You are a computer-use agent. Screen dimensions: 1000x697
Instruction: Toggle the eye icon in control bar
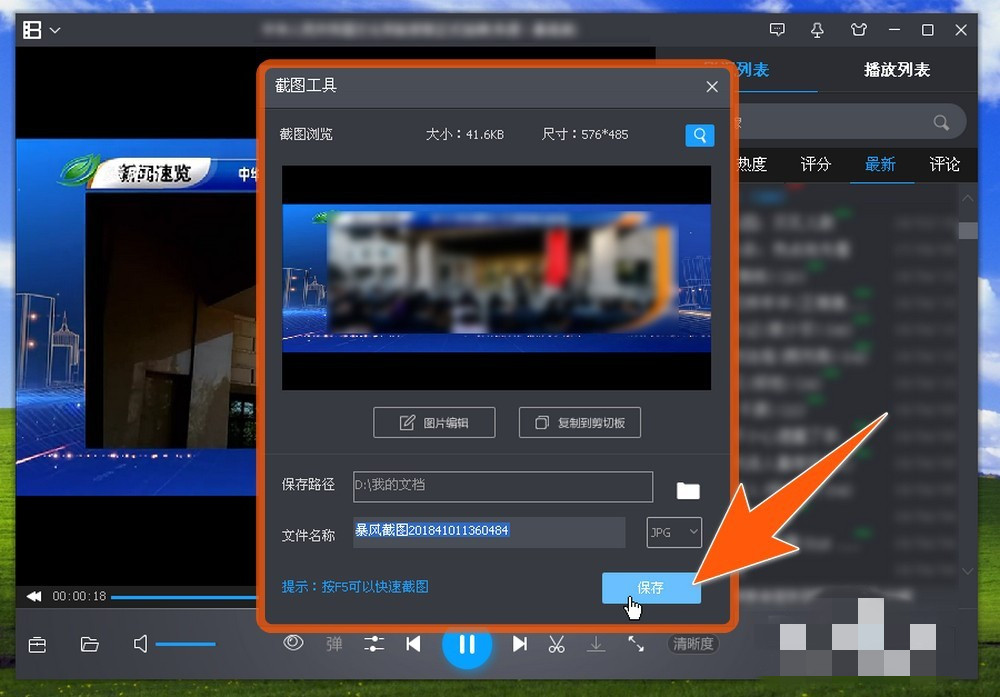click(x=293, y=643)
